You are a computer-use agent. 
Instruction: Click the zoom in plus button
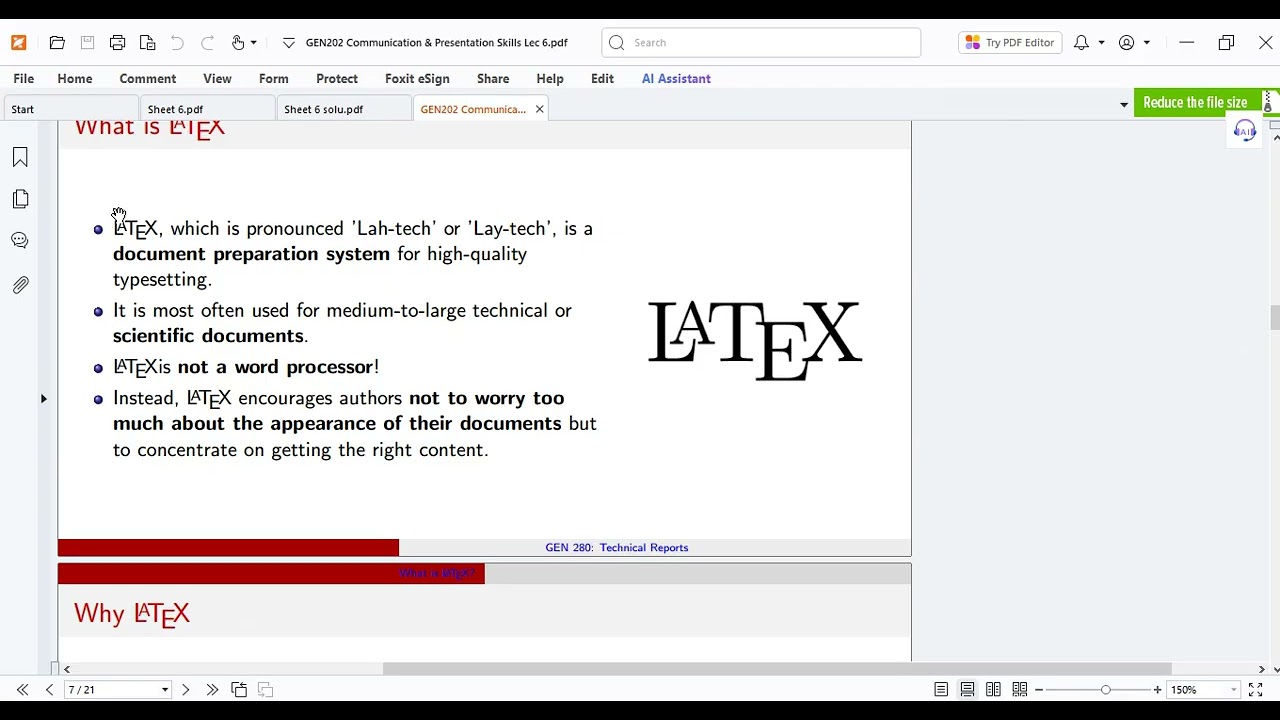pos(1157,690)
